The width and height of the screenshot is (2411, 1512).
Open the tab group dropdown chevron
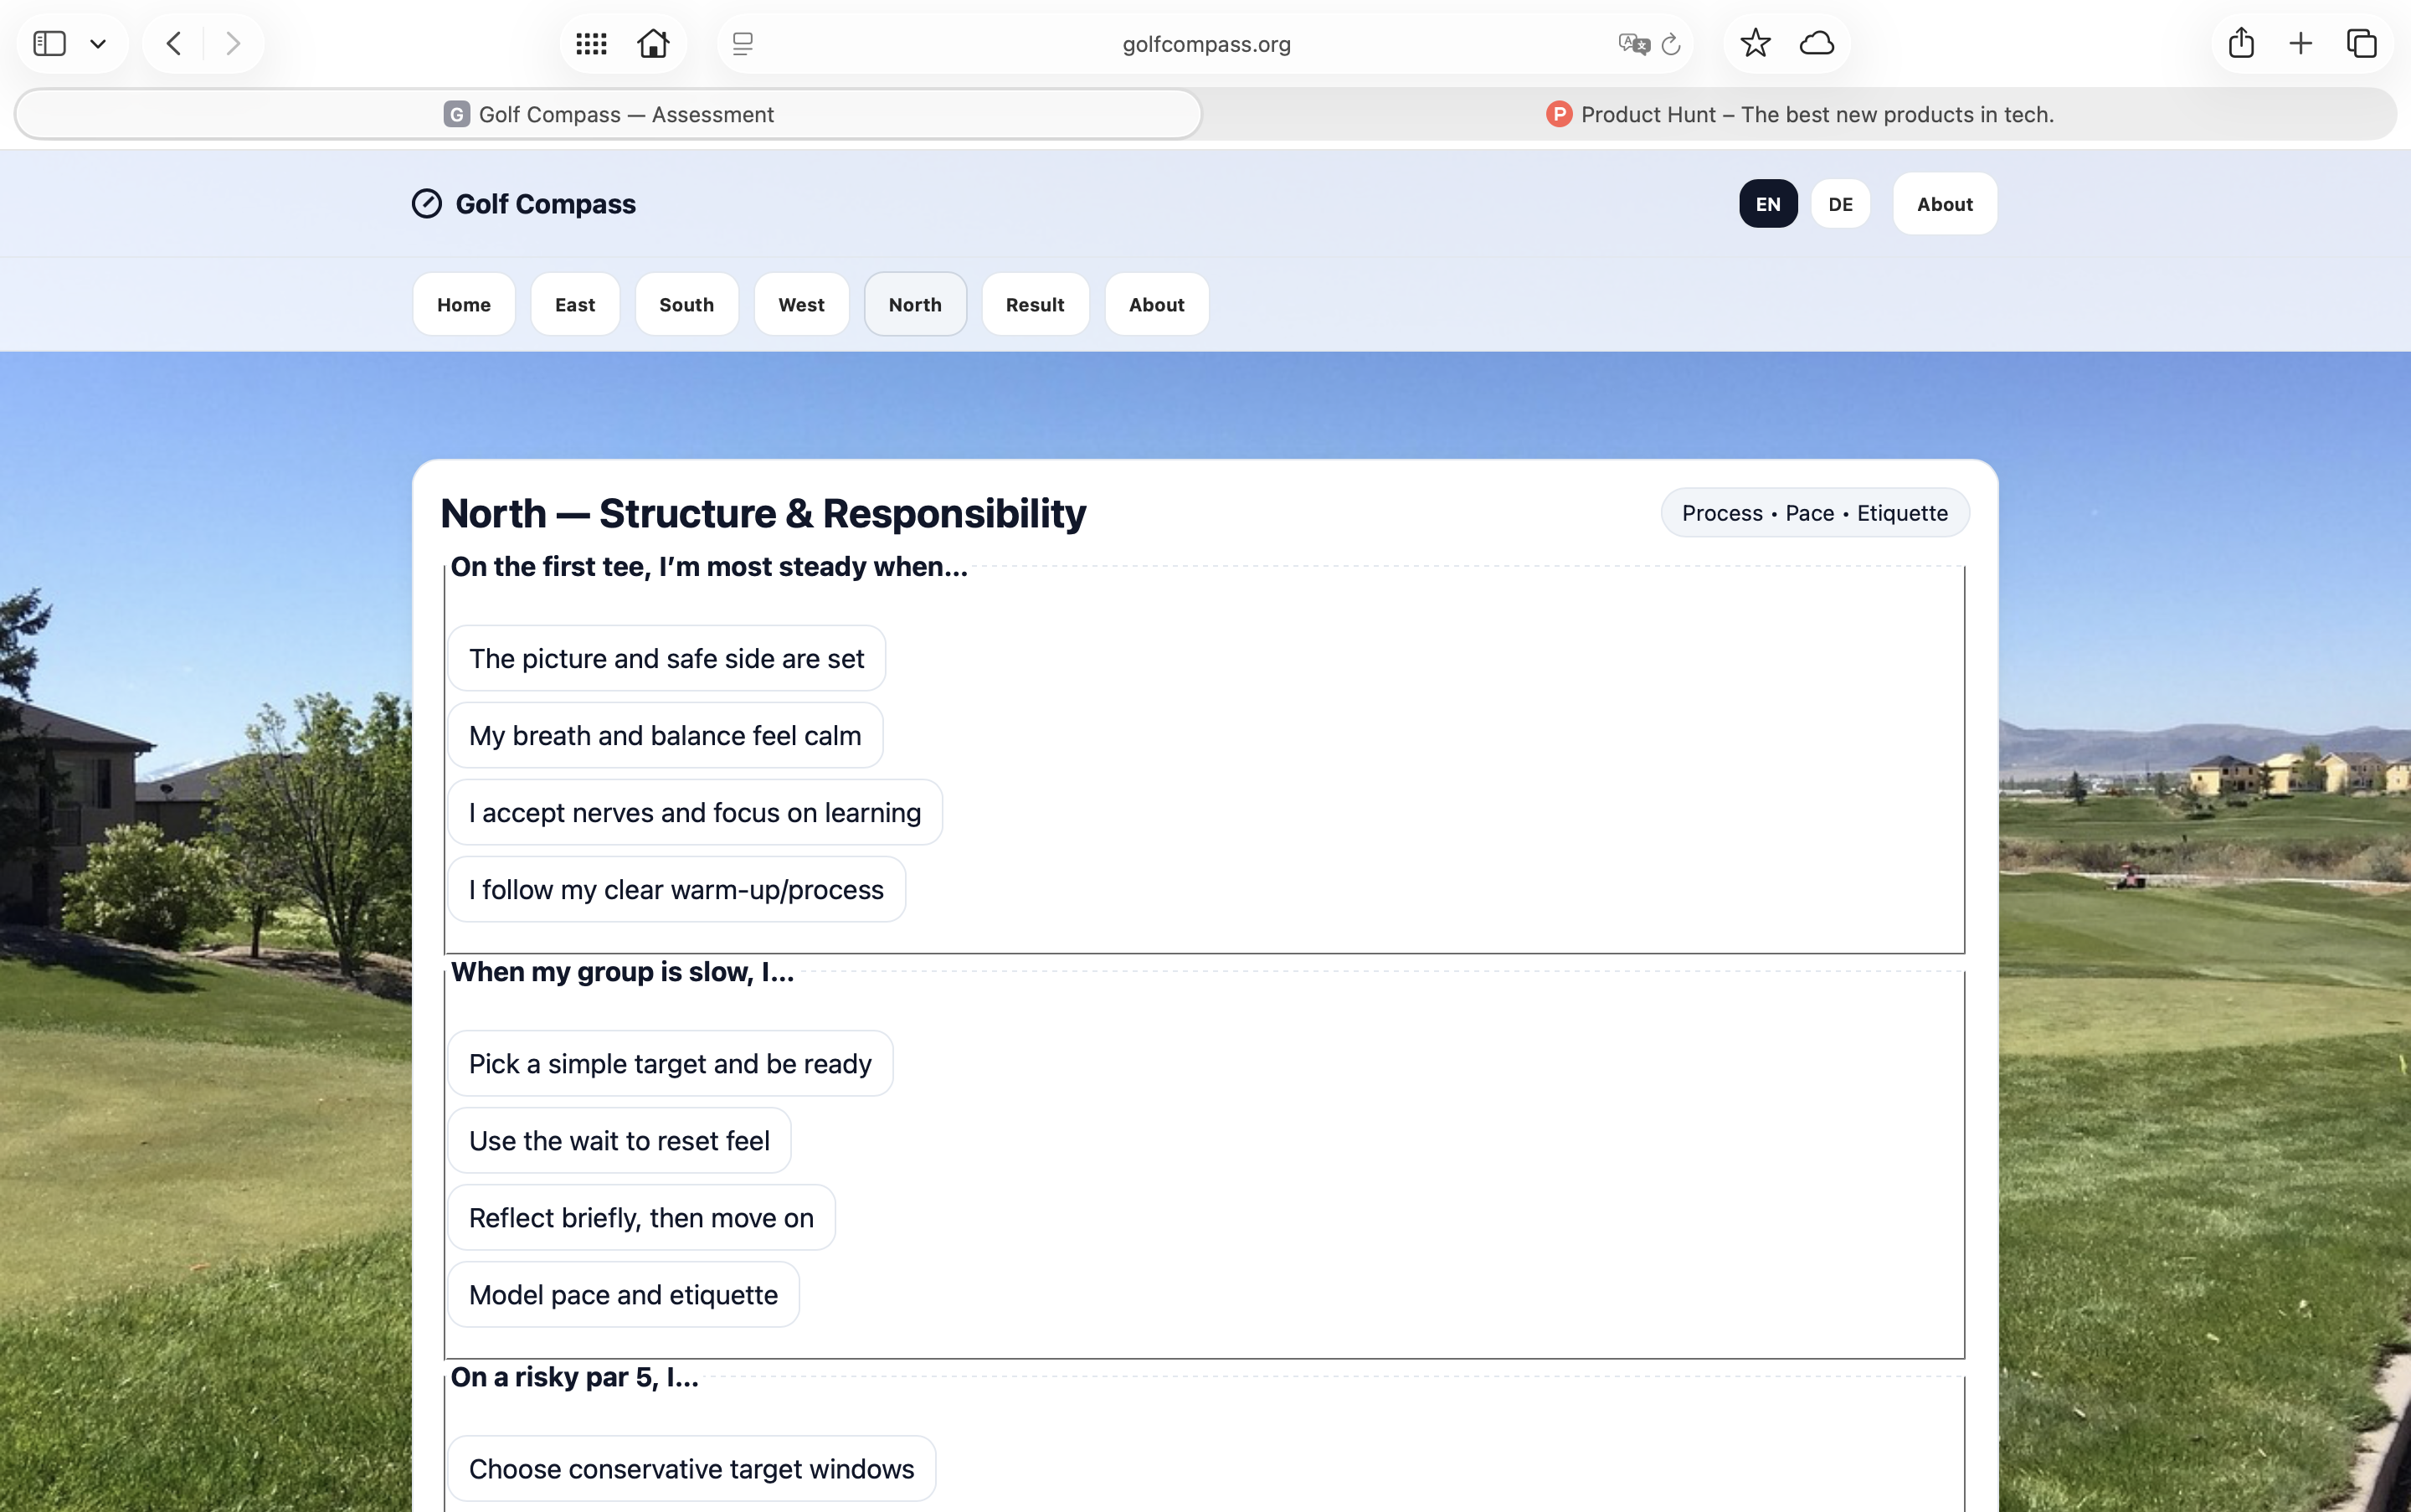[98, 43]
